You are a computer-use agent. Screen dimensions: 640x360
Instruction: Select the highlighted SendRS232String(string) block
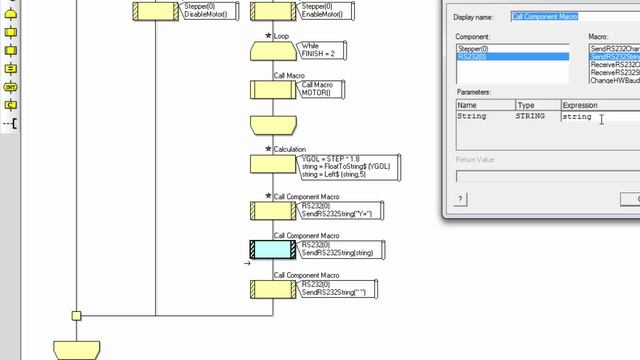[273, 249]
